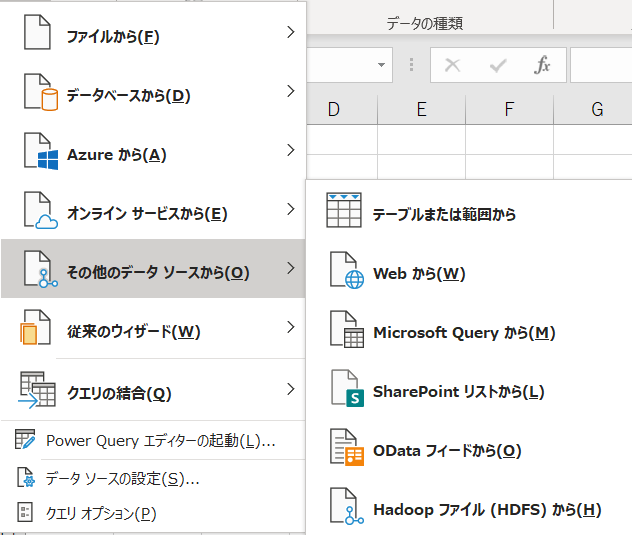632x535 pixels.
Task: Click the legacy wizard pages icon
Action: pyautogui.click(x=35, y=327)
